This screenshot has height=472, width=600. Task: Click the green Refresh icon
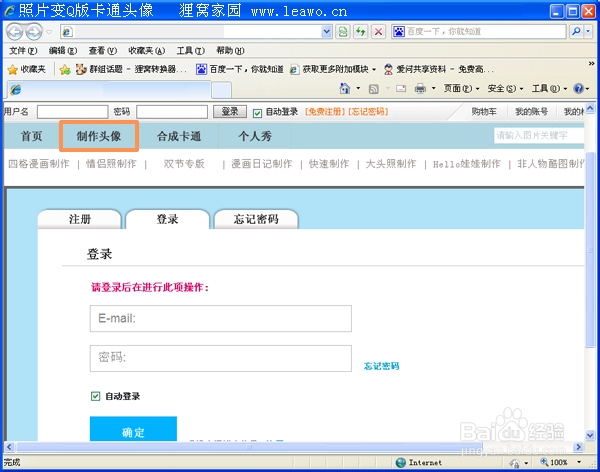[360, 32]
